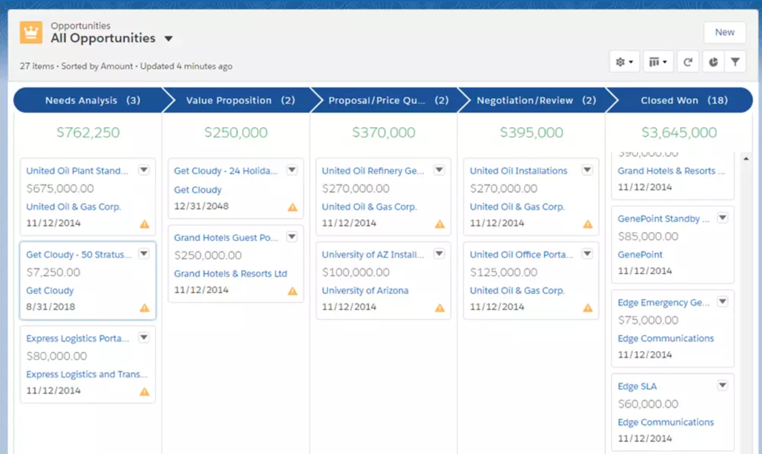Image resolution: width=762 pixels, height=454 pixels.
Task: Click the Closed Won column scrollbar up arrow
Action: (746, 159)
